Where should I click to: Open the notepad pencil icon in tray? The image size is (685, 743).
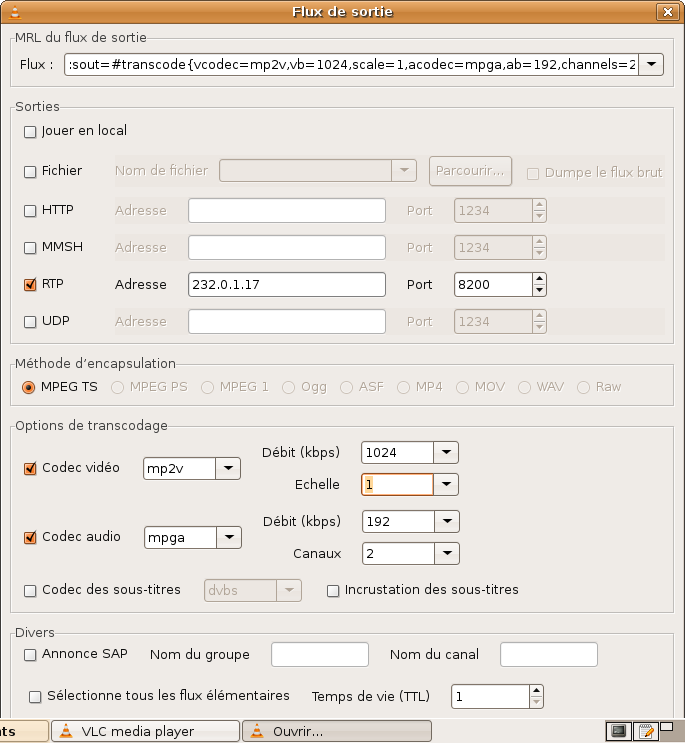pos(646,730)
